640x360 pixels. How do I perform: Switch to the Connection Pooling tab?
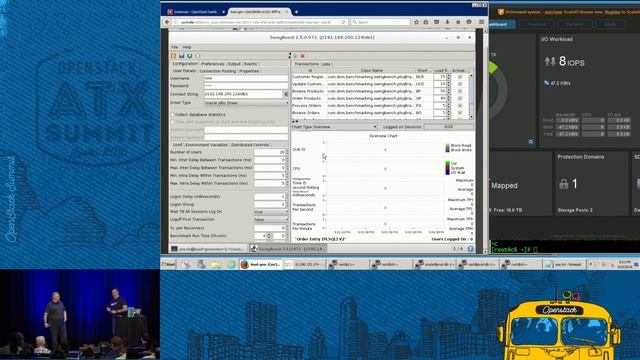click(x=218, y=71)
